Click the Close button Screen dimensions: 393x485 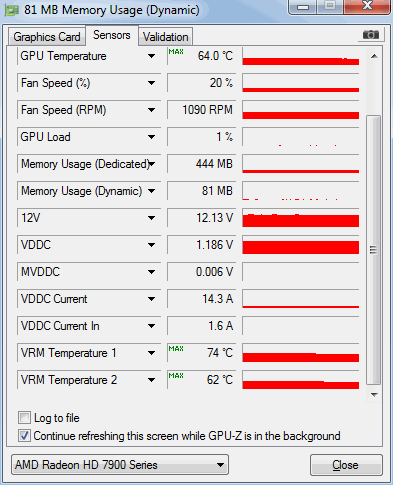(x=346, y=465)
